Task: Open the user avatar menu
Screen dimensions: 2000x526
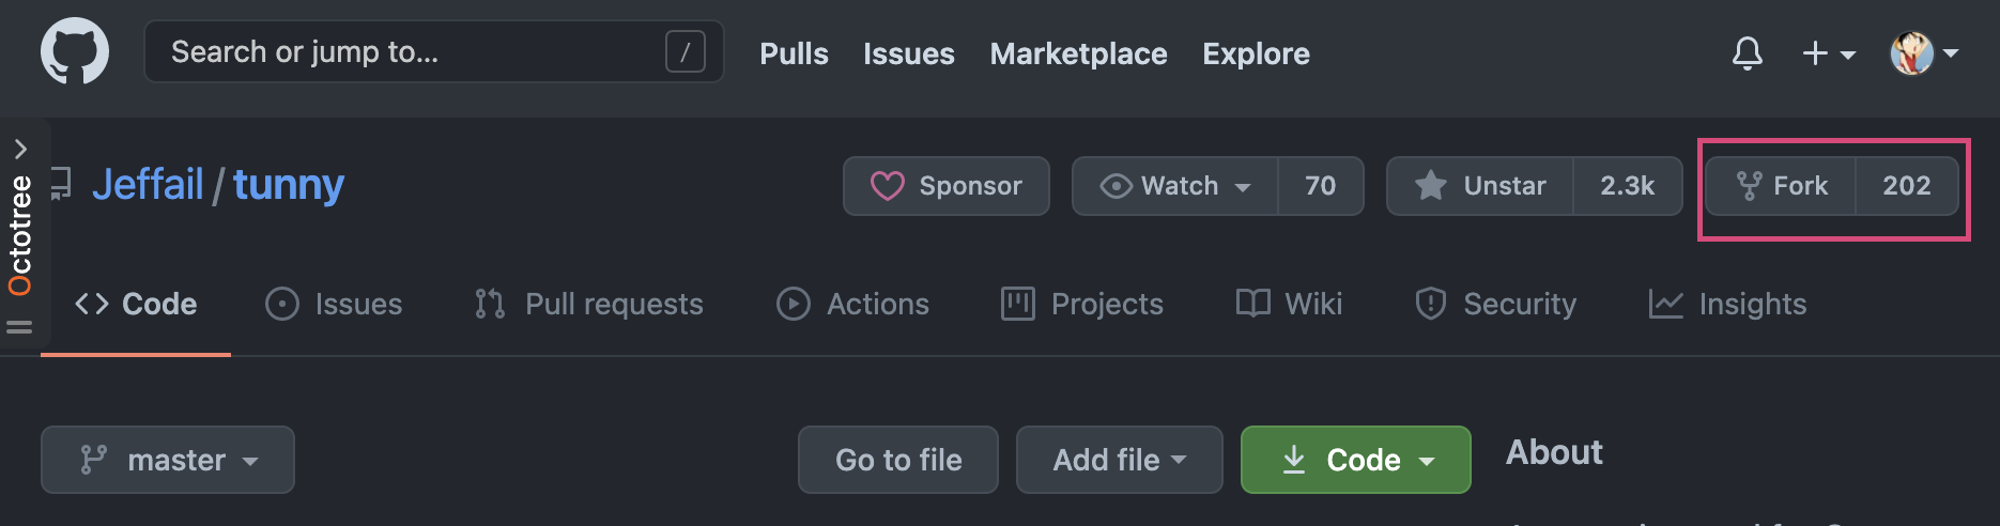Action: click(1923, 53)
